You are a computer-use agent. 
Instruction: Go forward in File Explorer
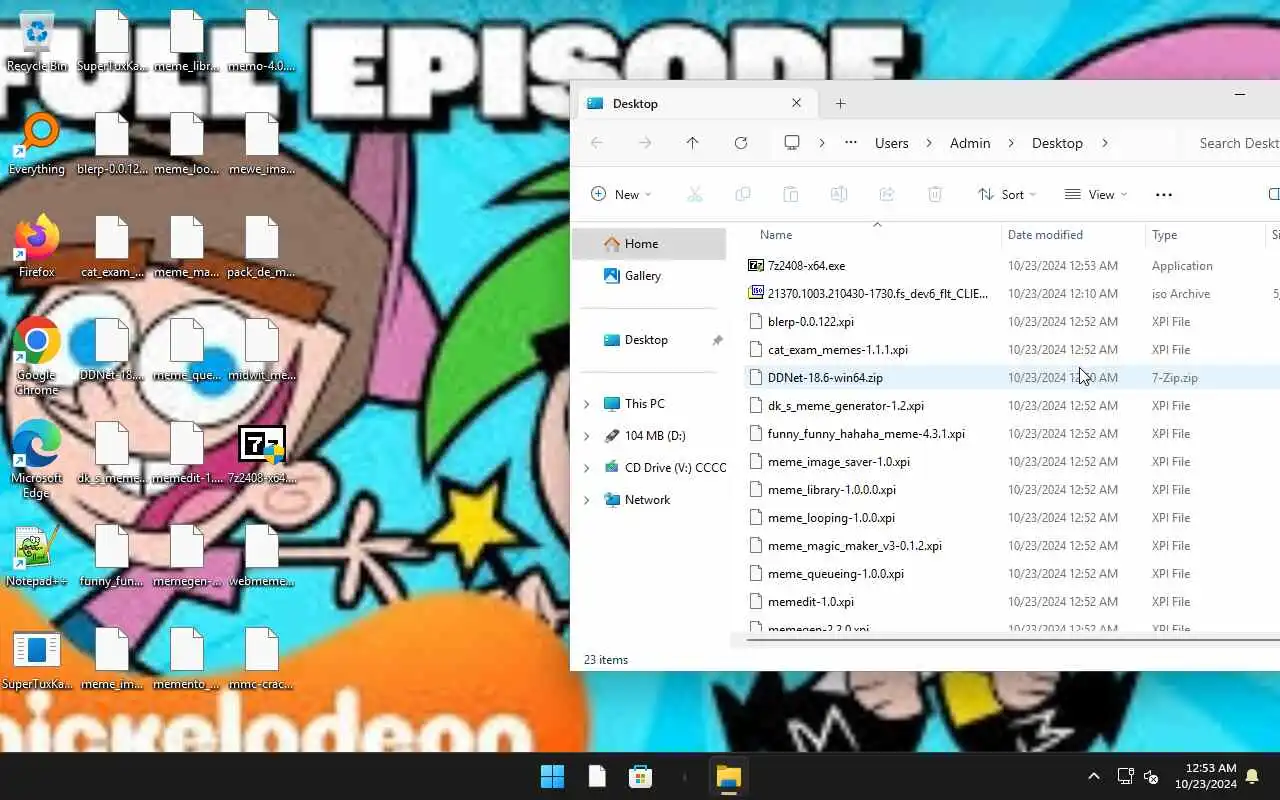pyautogui.click(x=645, y=143)
